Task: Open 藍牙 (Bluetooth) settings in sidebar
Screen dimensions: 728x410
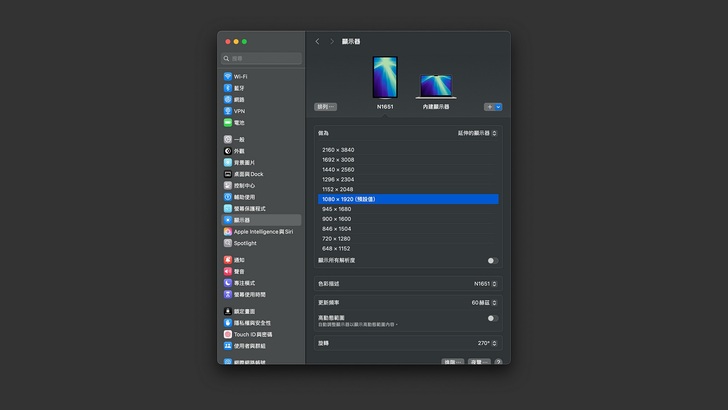Action: 240,88
